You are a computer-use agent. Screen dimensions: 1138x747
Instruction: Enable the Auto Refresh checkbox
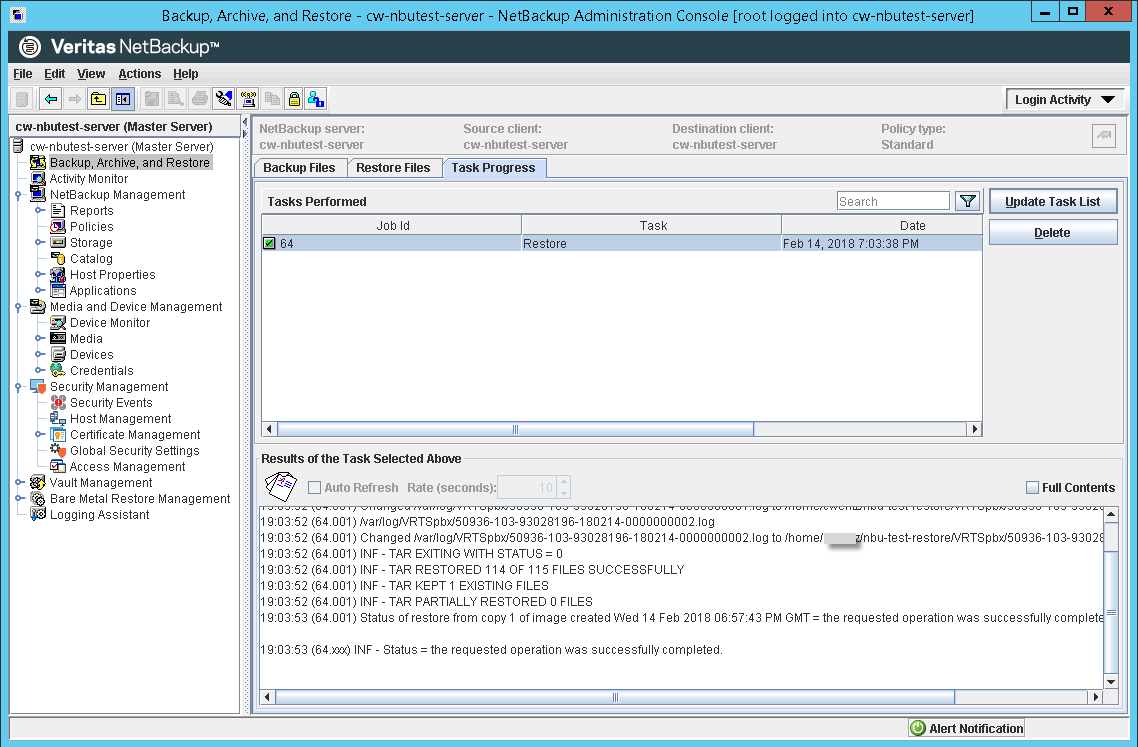point(314,487)
